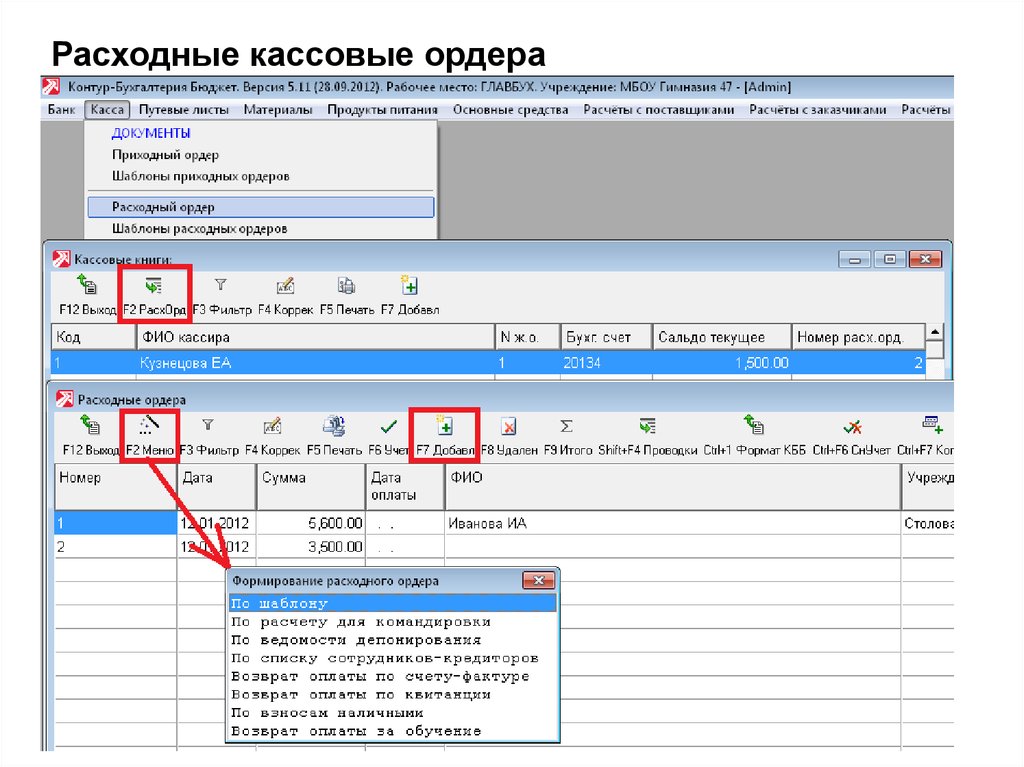Choose По расчету для командировки option
Screen dimensions: 1024x767
(360, 622)
